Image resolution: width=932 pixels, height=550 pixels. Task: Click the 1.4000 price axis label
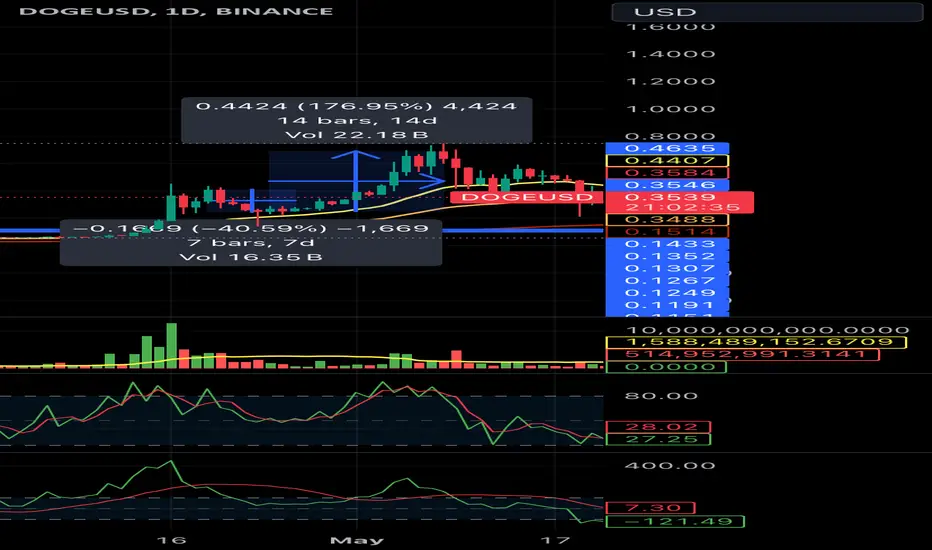[x=670, y=54]
